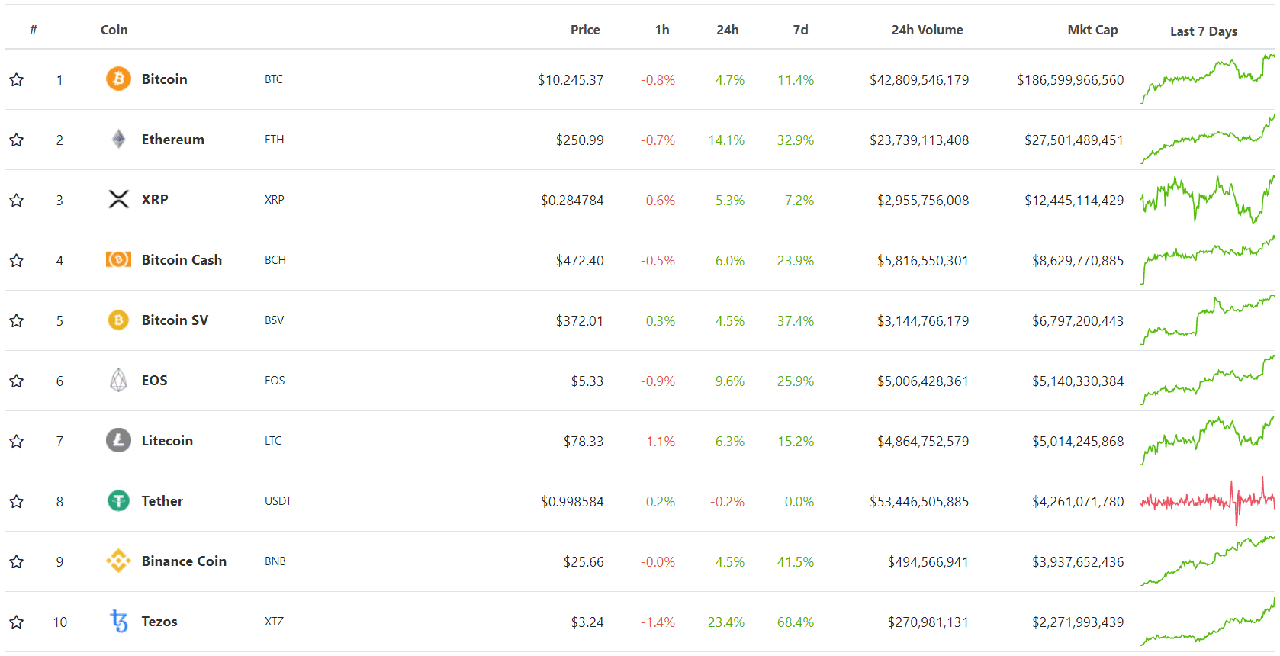Viewport: 1280px width, 656px height.
Task: Star Litecoin as a favorite
Action: [x=16, y=440]
